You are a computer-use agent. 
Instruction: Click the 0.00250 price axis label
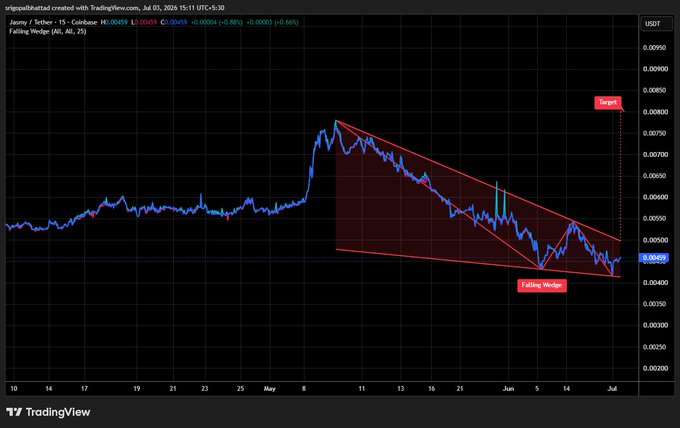point(654,347)
